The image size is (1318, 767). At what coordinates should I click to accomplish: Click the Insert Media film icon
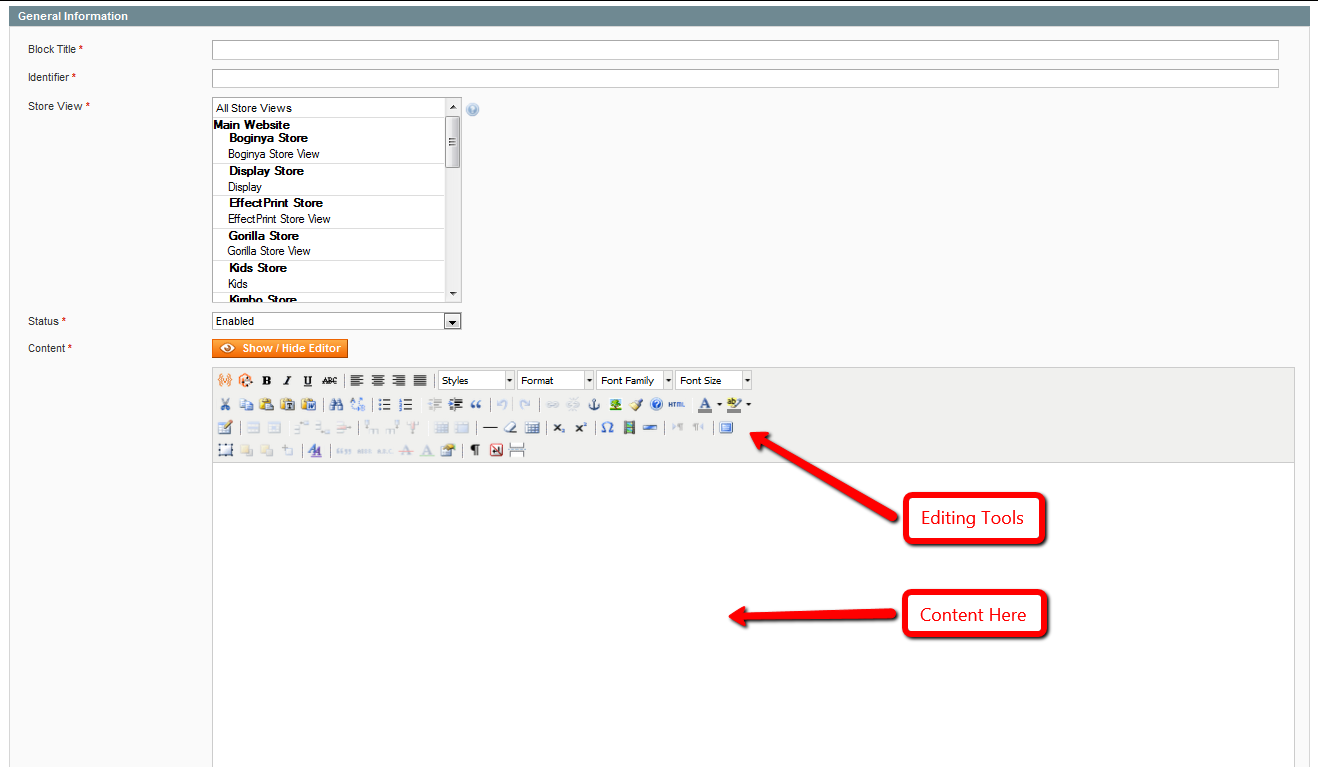pyautogui.click(x=629, y=427)
